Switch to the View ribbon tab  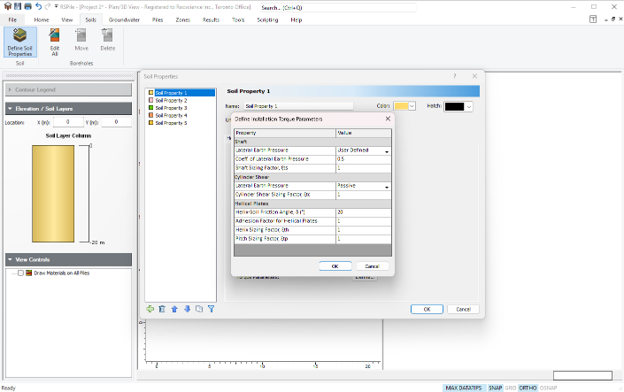pyautogui.click(x=67, y=20)
